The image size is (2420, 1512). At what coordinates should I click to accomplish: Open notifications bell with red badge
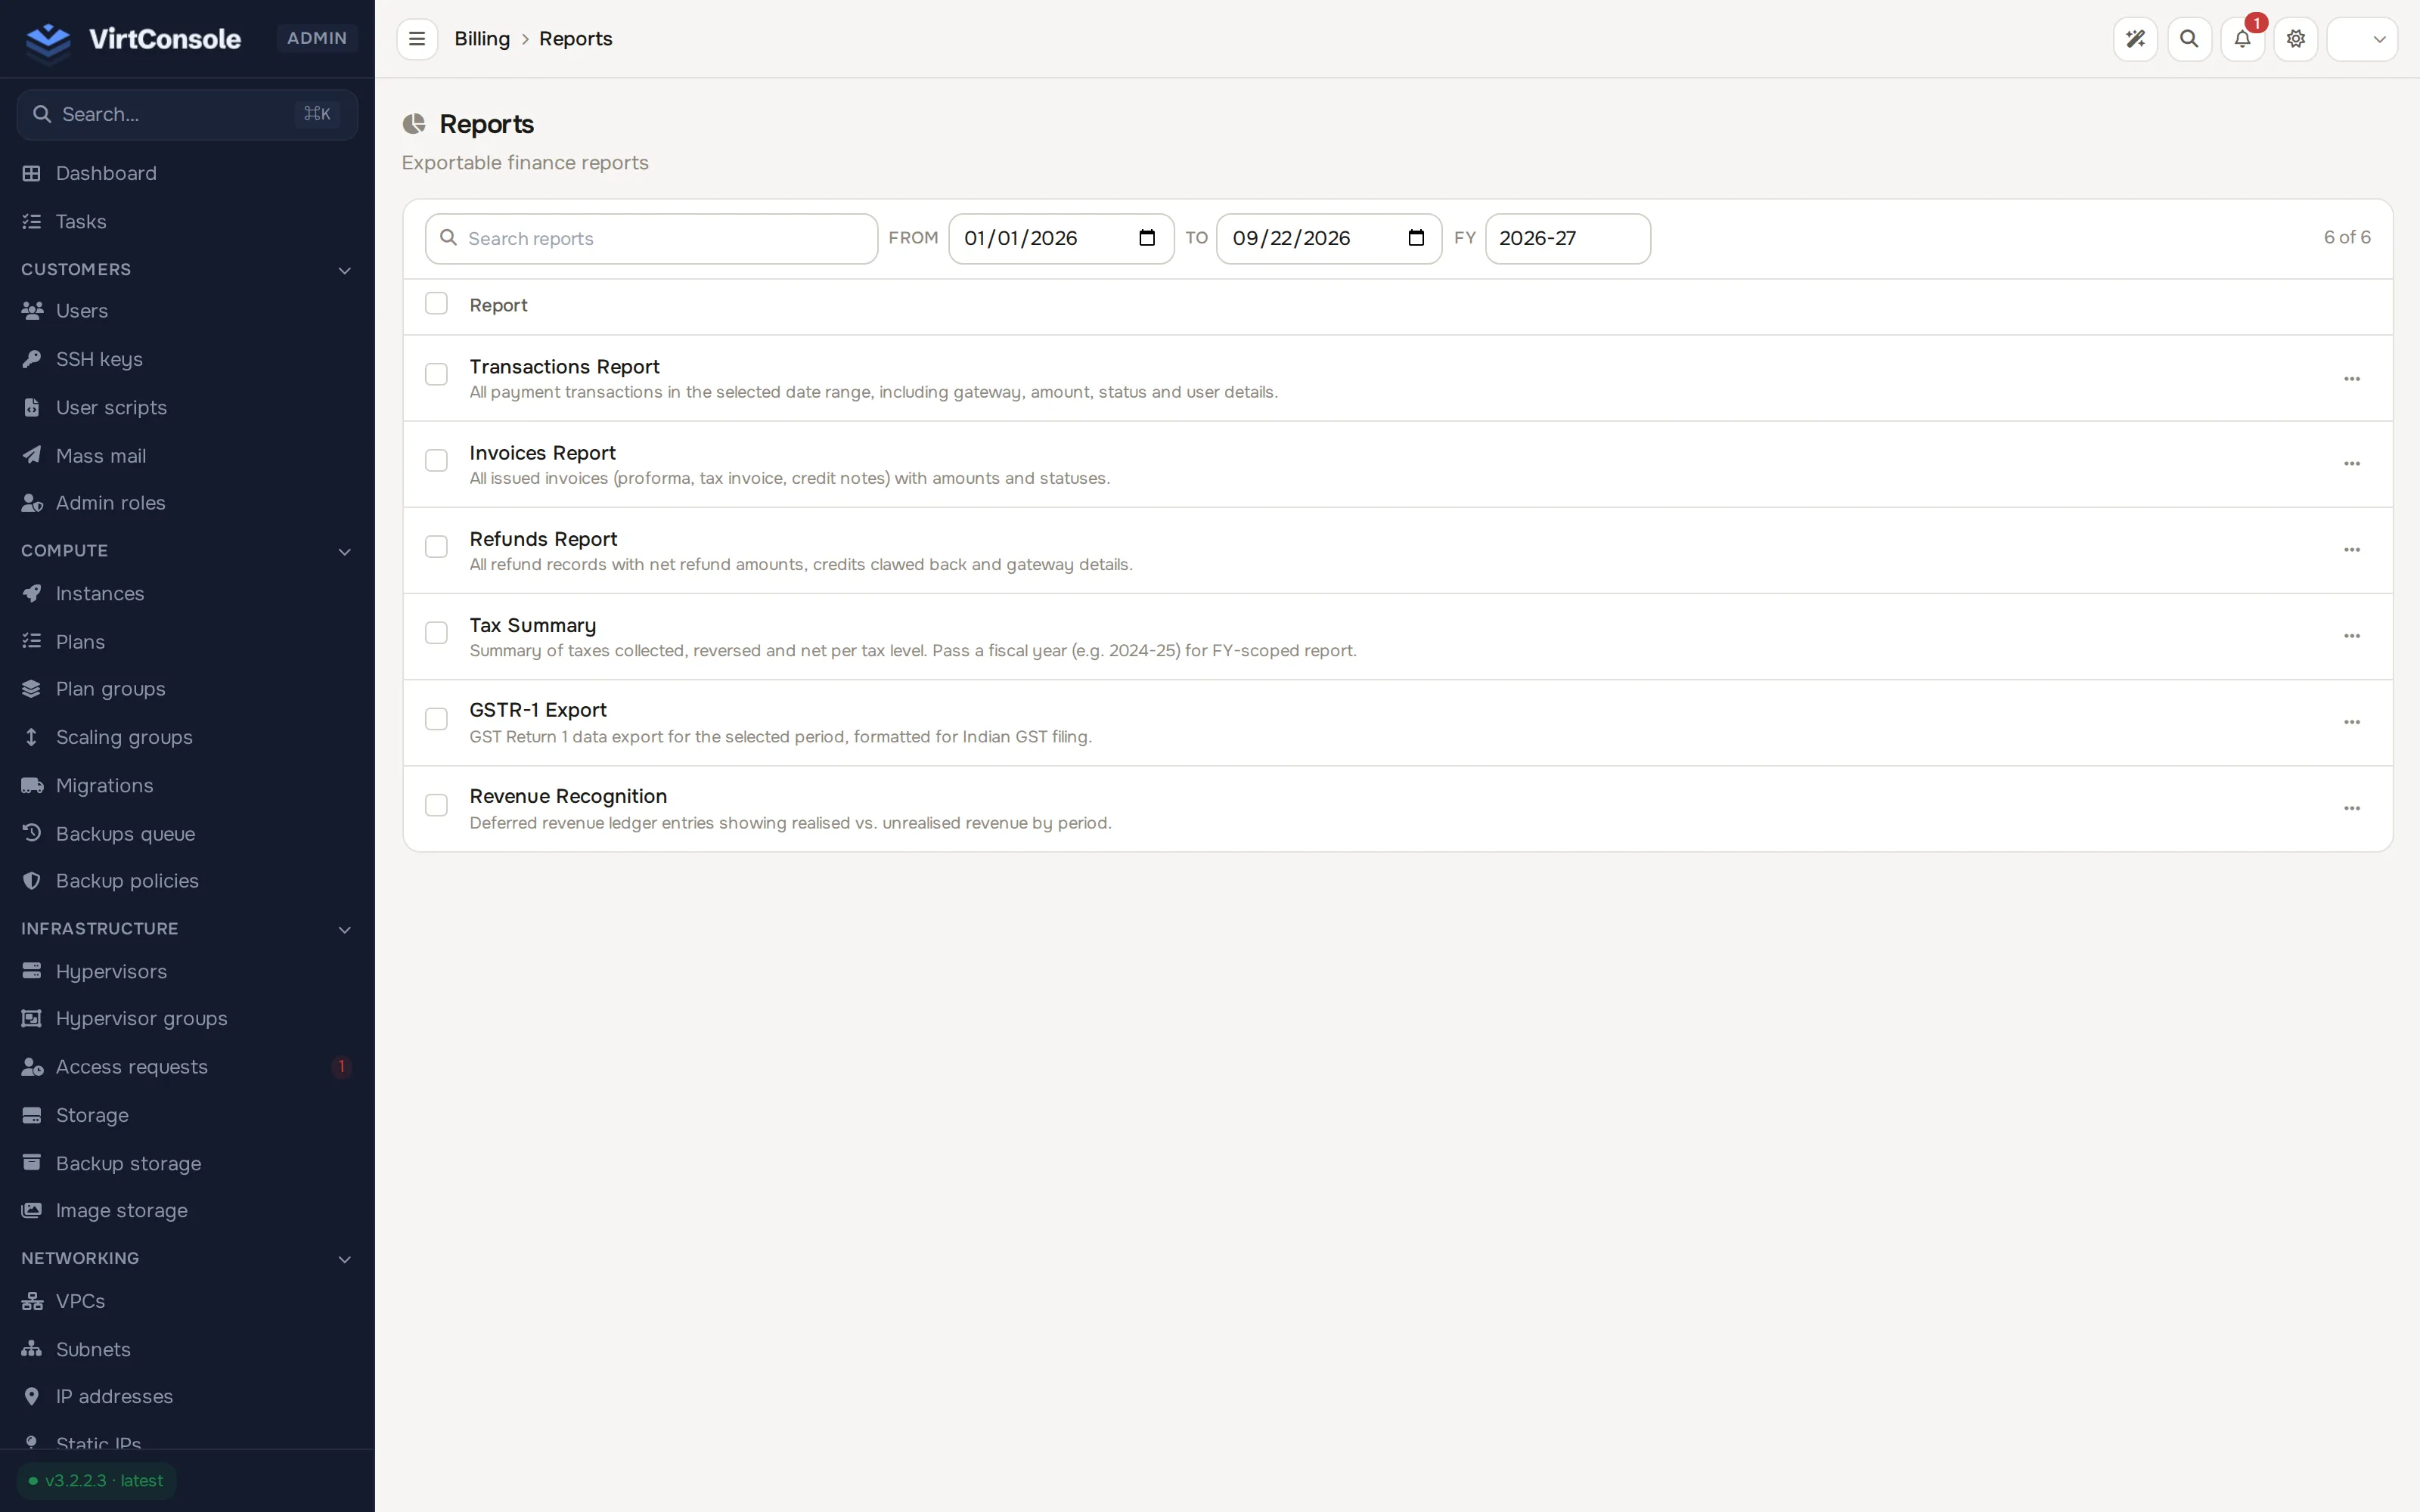point(2243,39)
